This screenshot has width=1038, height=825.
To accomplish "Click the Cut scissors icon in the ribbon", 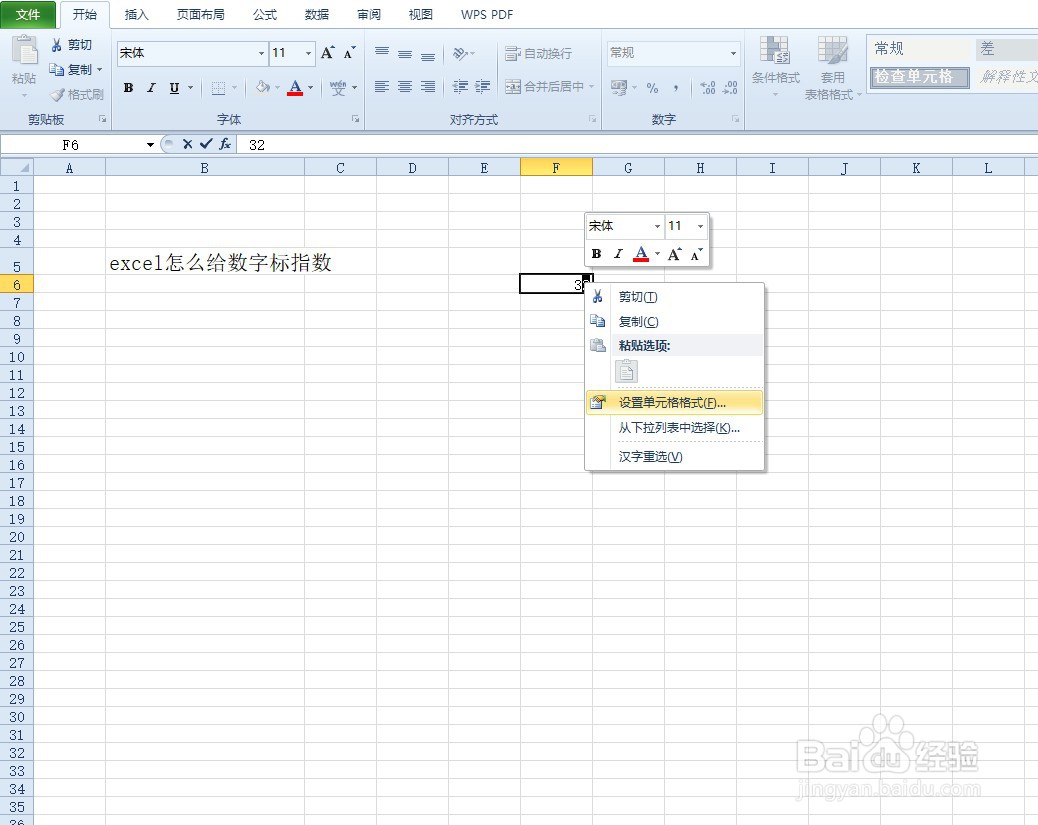I will point(58,44).
